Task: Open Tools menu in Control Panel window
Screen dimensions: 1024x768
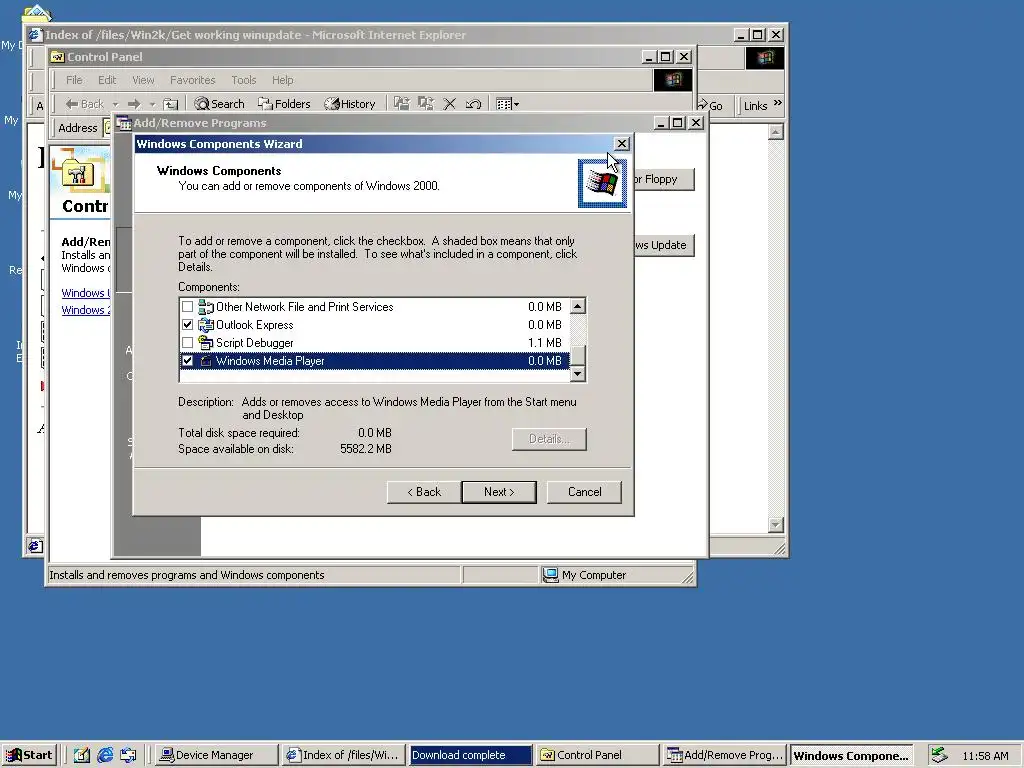Action: tap(244, 80)
